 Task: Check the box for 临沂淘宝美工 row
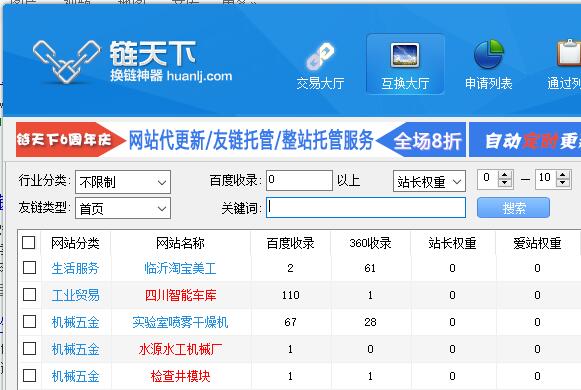[29, 267]
